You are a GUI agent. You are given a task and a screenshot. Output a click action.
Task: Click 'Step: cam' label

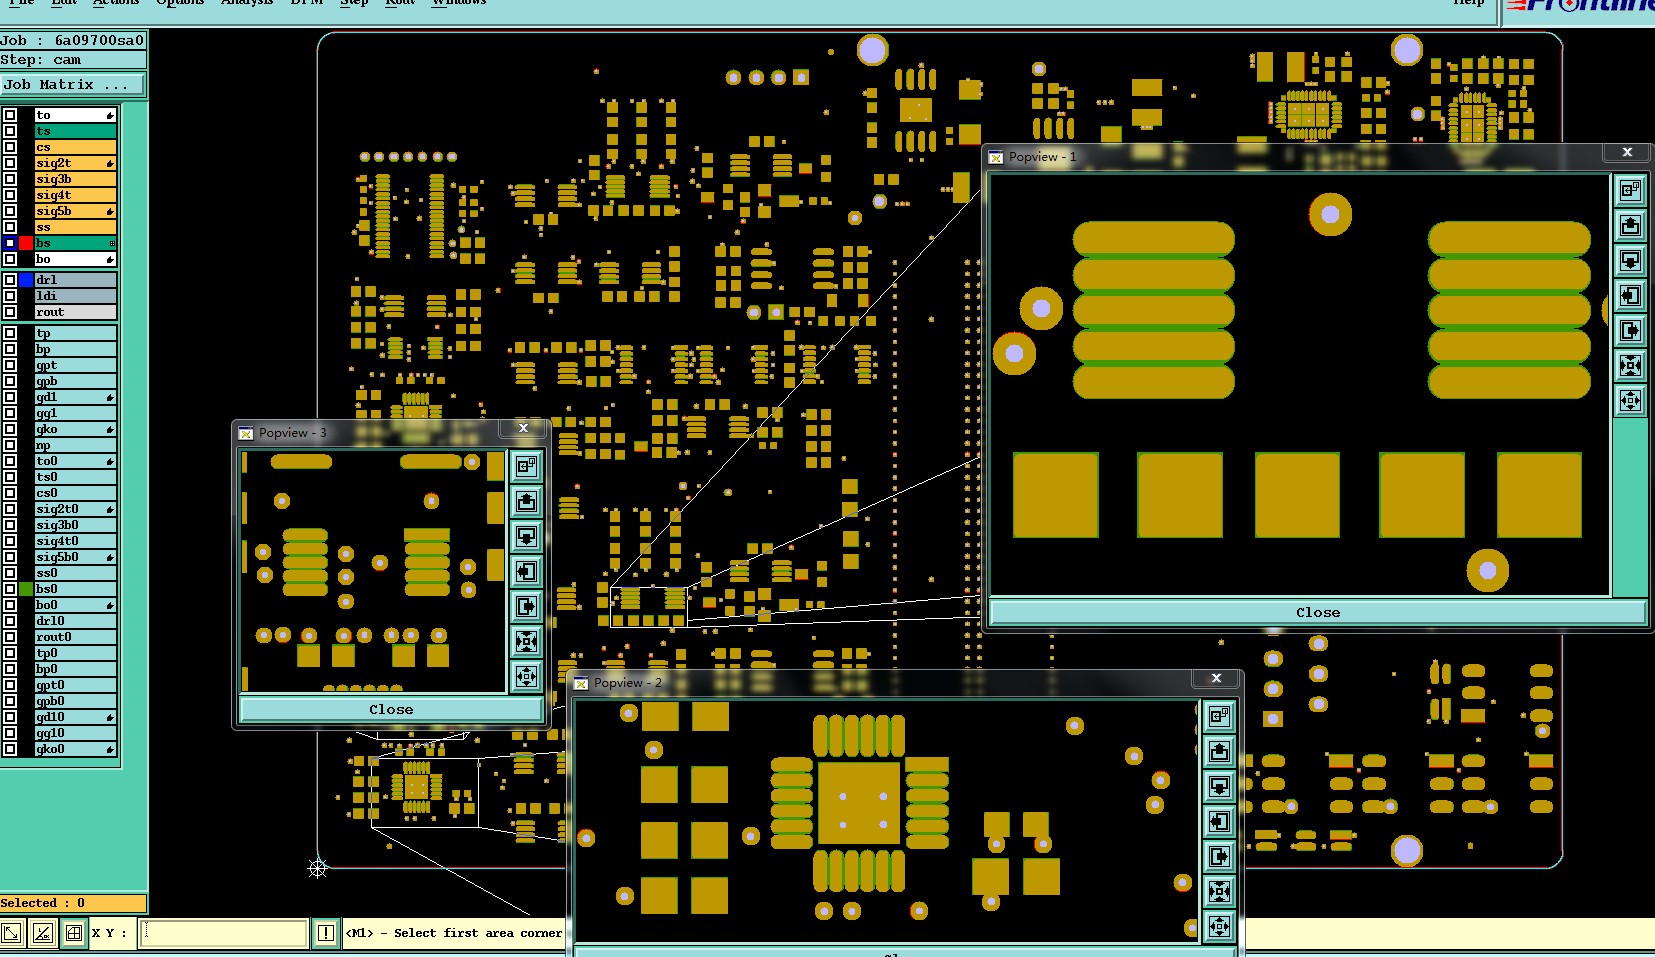point(40,60)
